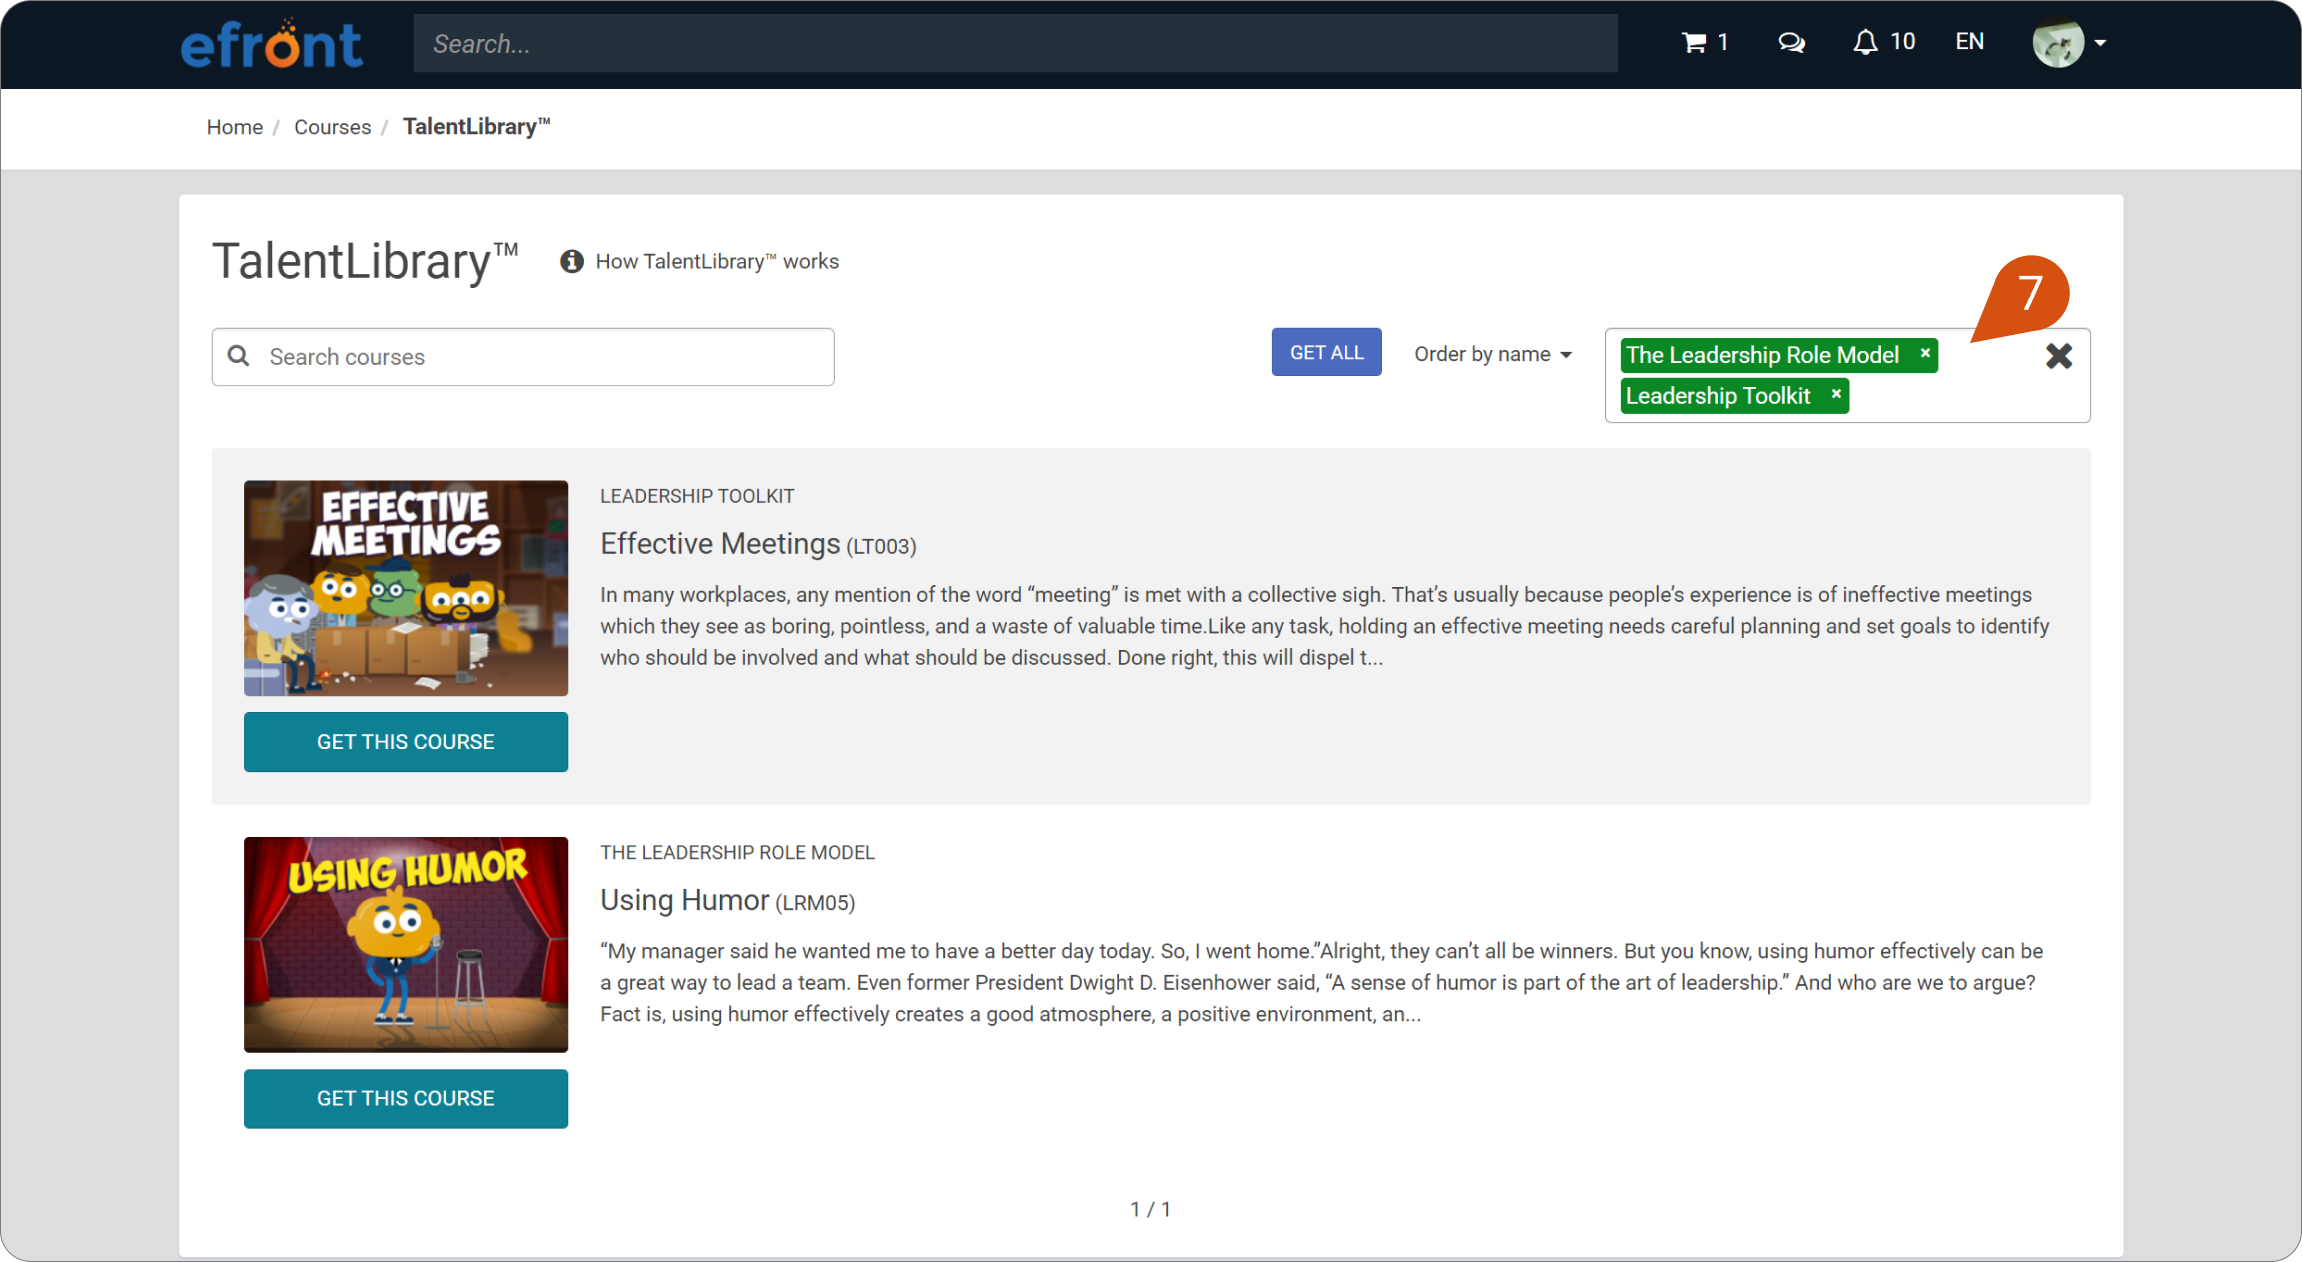Clear all filters with the X icon

[x=2058, y=356]
